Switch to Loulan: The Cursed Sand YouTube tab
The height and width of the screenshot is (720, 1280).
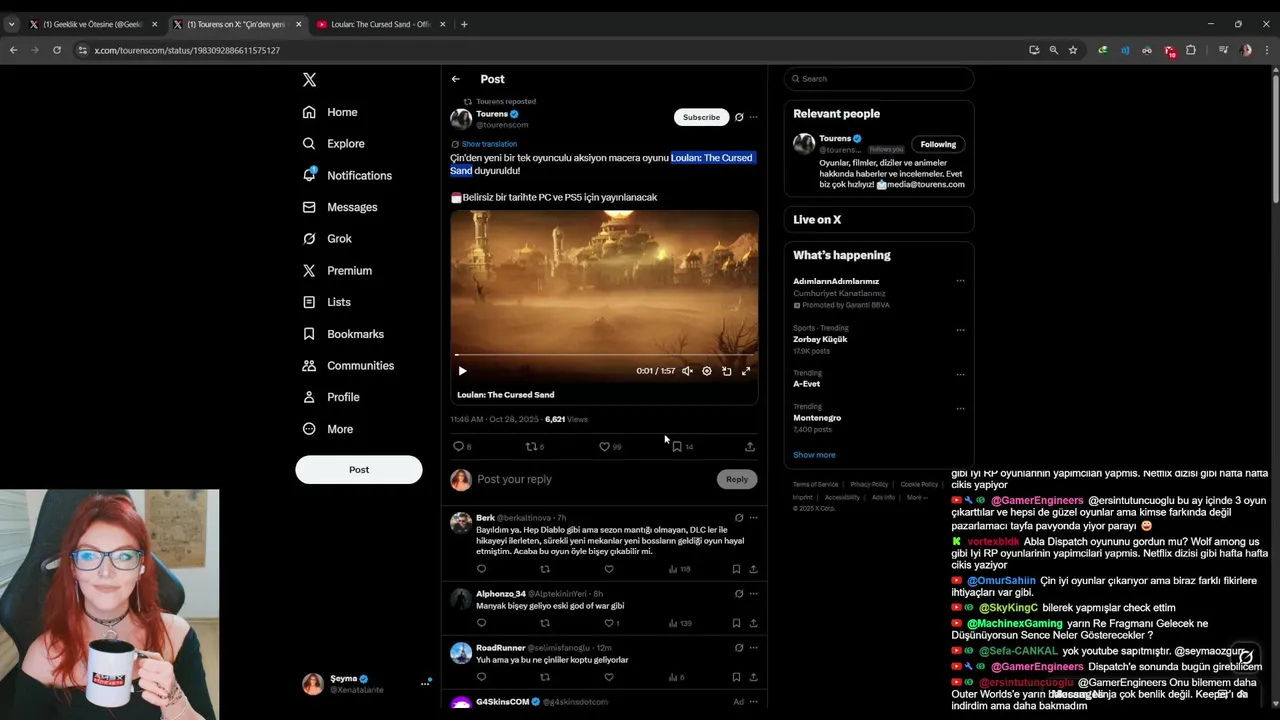click(x=380, y=24)
